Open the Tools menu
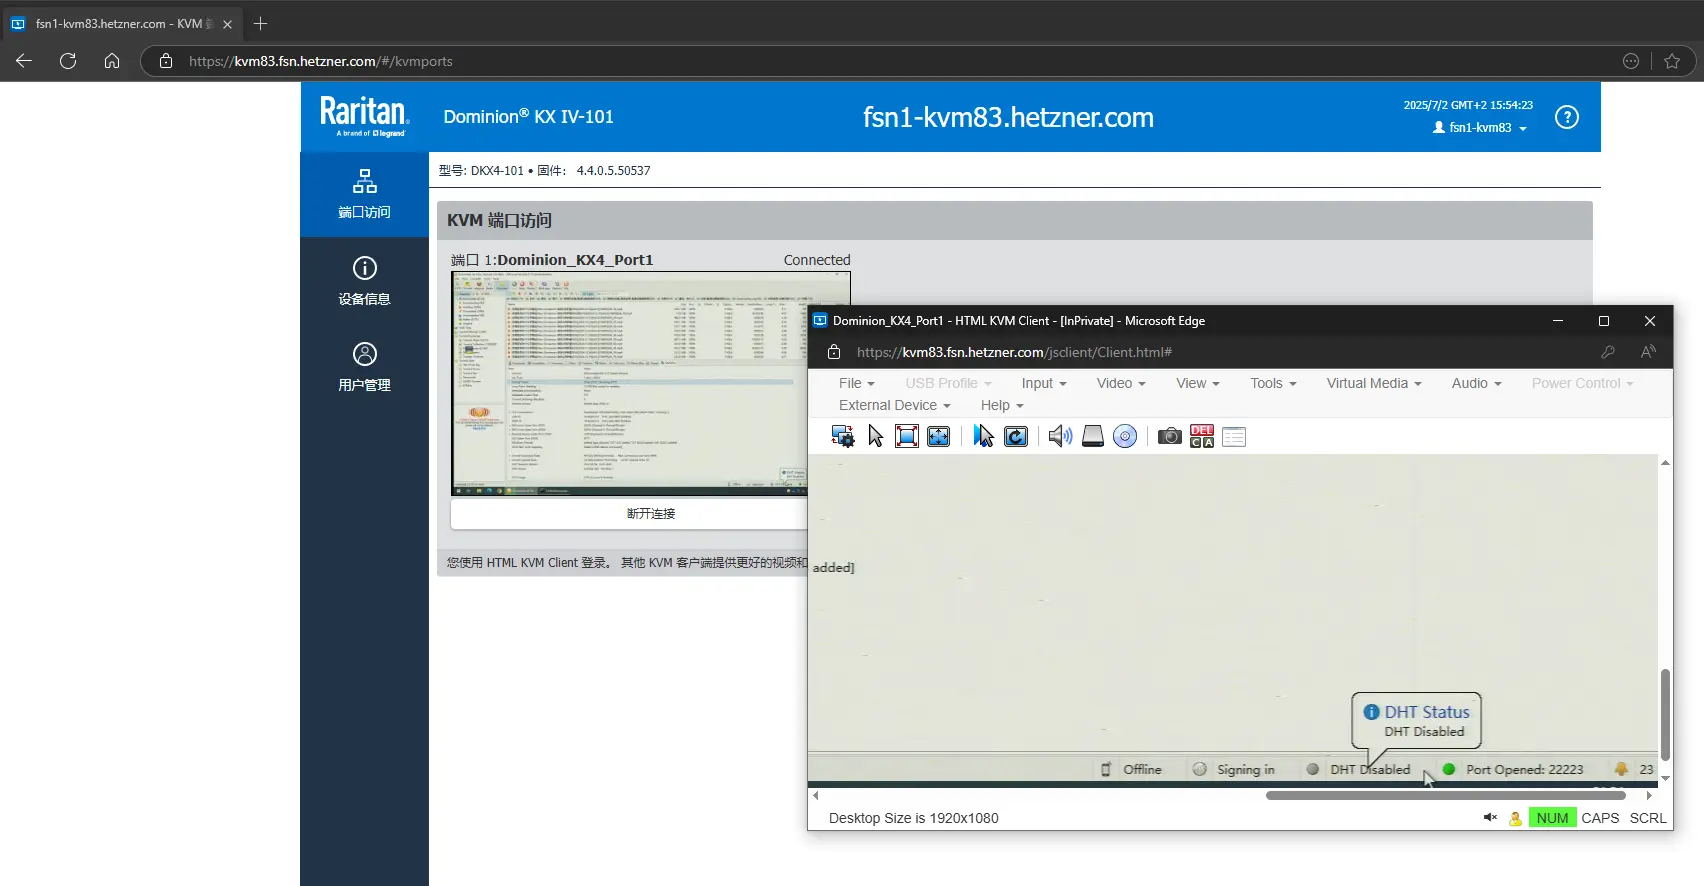 click(1273, 383)
